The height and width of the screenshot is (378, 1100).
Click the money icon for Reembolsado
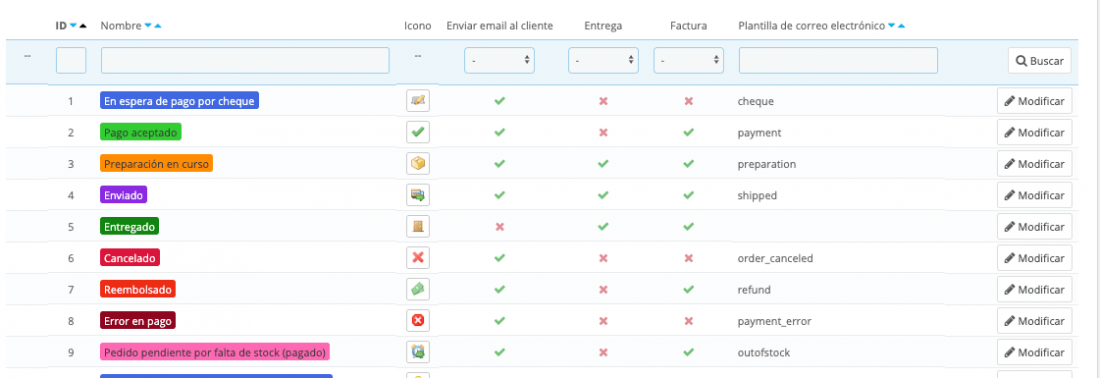point(418,289)
